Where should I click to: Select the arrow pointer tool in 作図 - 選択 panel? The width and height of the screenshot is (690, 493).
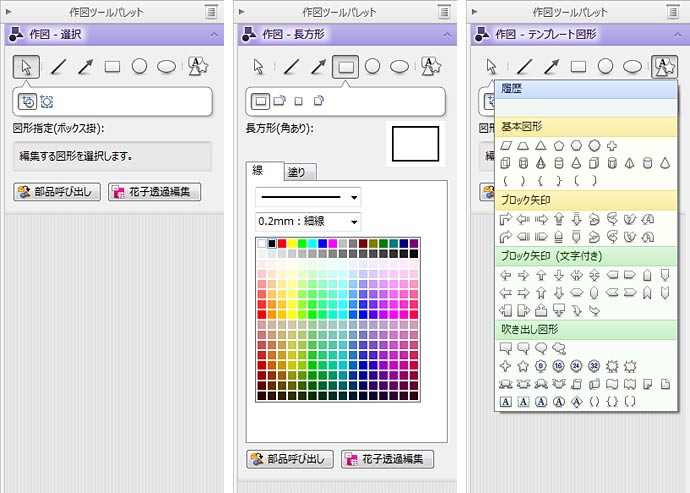coord(27,67)
